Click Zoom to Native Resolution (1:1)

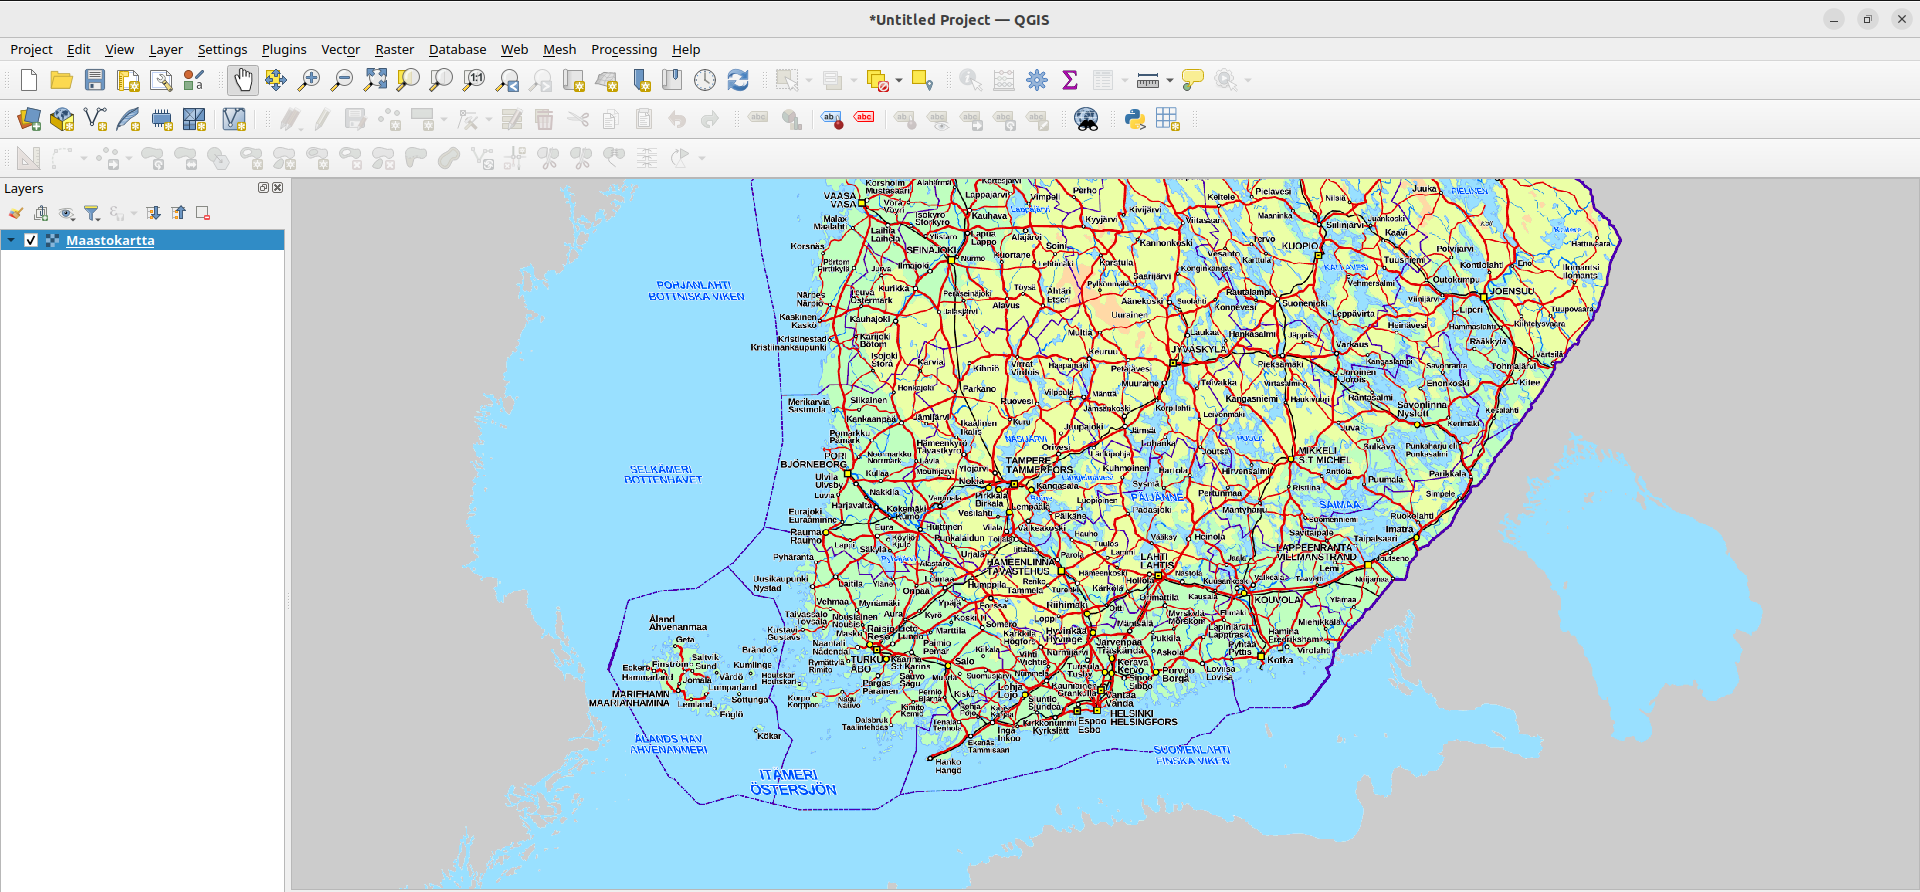coord(474,80)
